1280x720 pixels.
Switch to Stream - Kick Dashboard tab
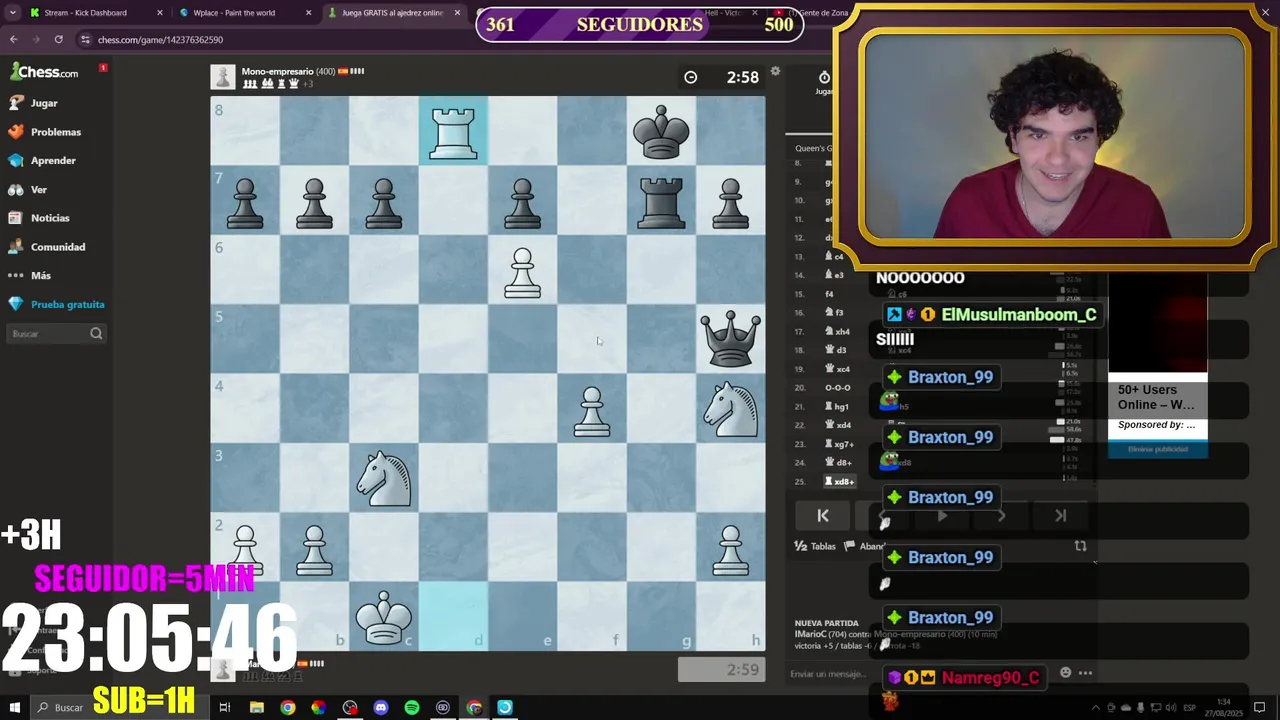pos(92,13)
